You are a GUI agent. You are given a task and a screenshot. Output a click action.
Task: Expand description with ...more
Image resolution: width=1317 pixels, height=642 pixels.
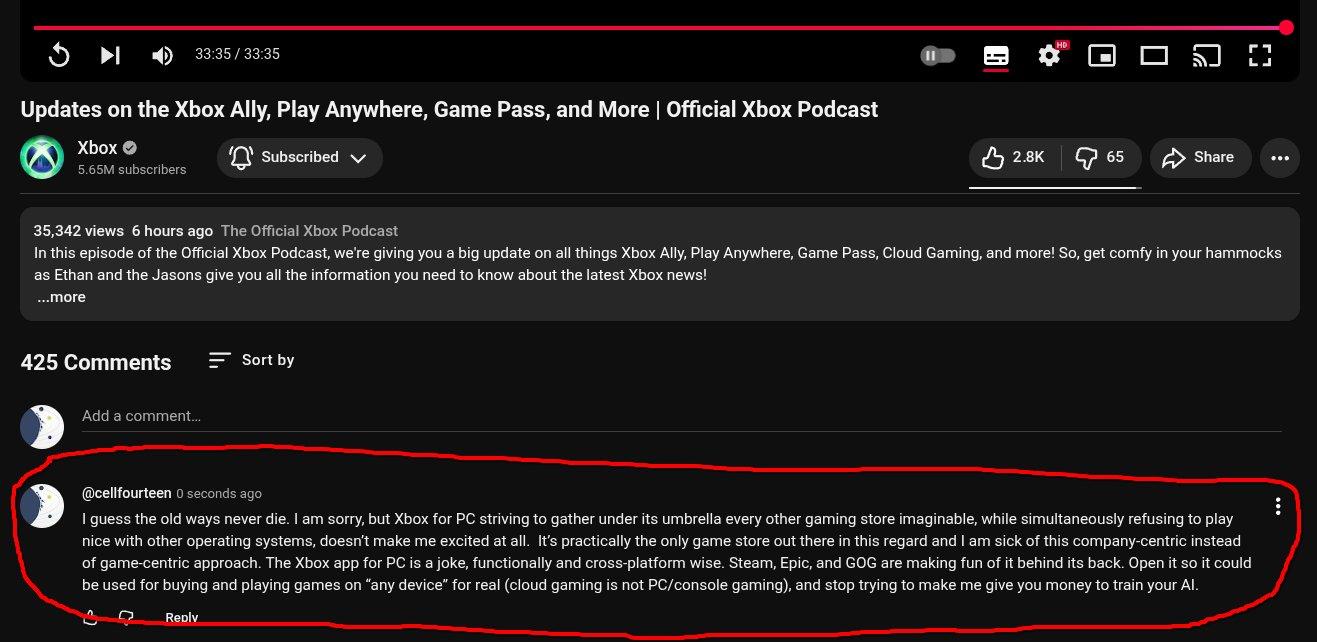point(61,297)
